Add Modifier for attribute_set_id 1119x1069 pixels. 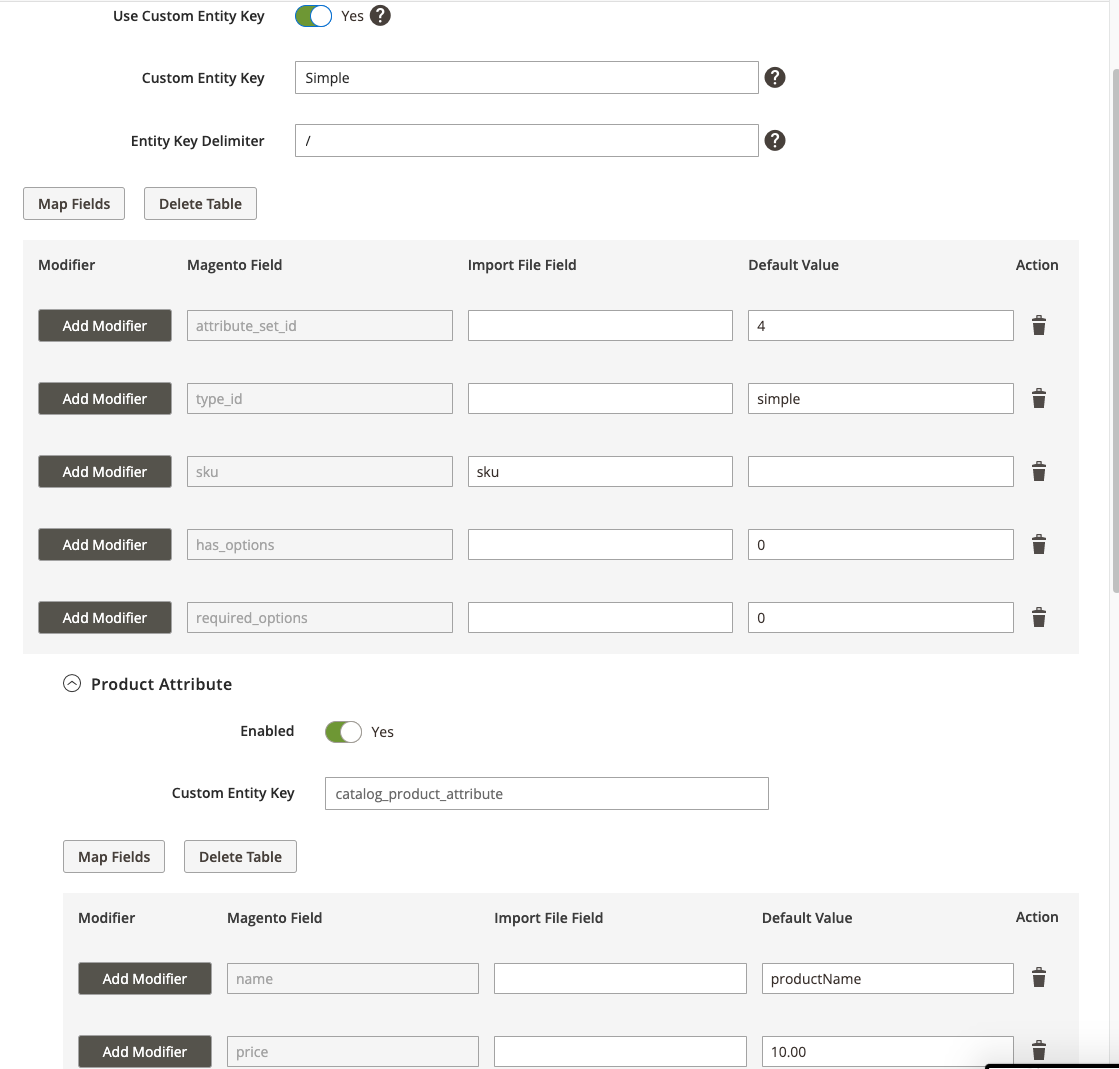105,325
